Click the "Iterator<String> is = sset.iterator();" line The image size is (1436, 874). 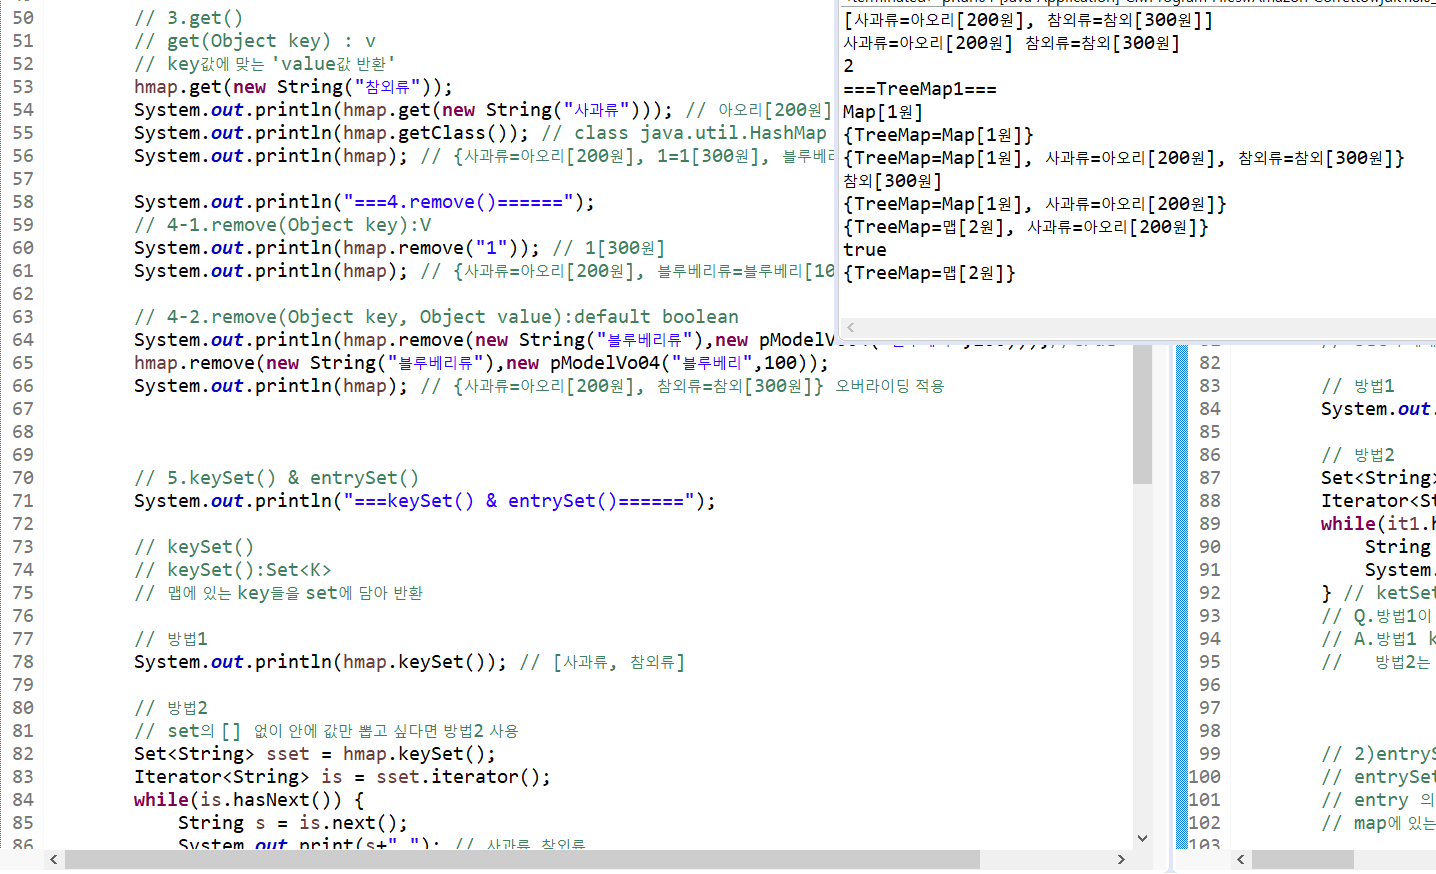click(342, 777)
